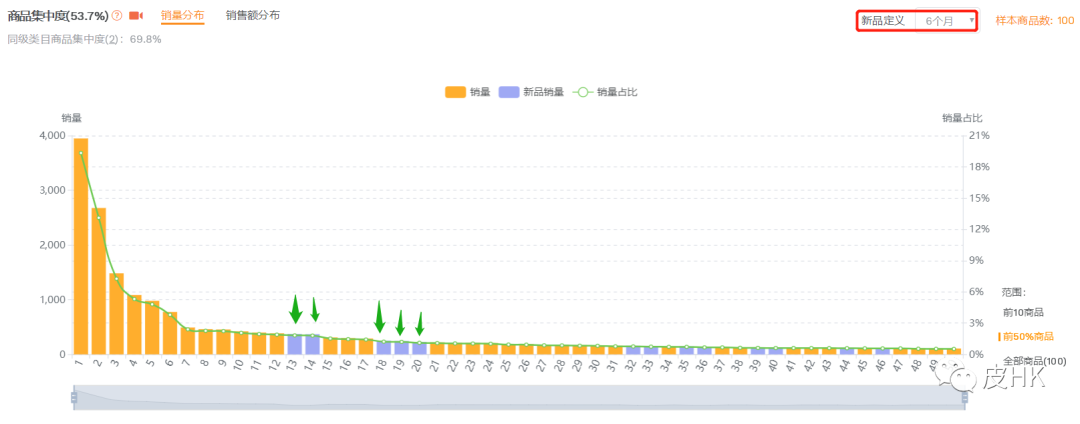
Task: Click the dropdown arrow on 6个月 selector
Action: [971, 20]
